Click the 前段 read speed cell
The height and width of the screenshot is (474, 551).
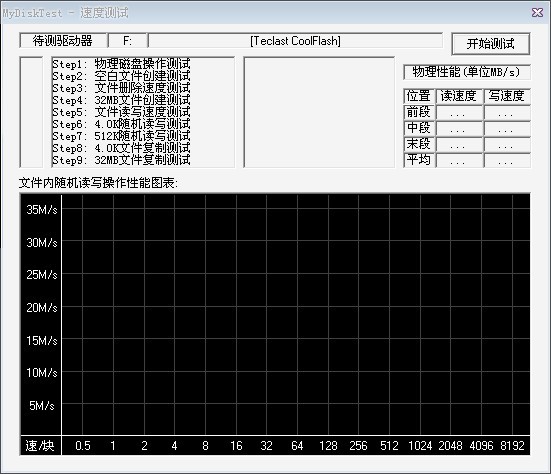tap(459, 112)
